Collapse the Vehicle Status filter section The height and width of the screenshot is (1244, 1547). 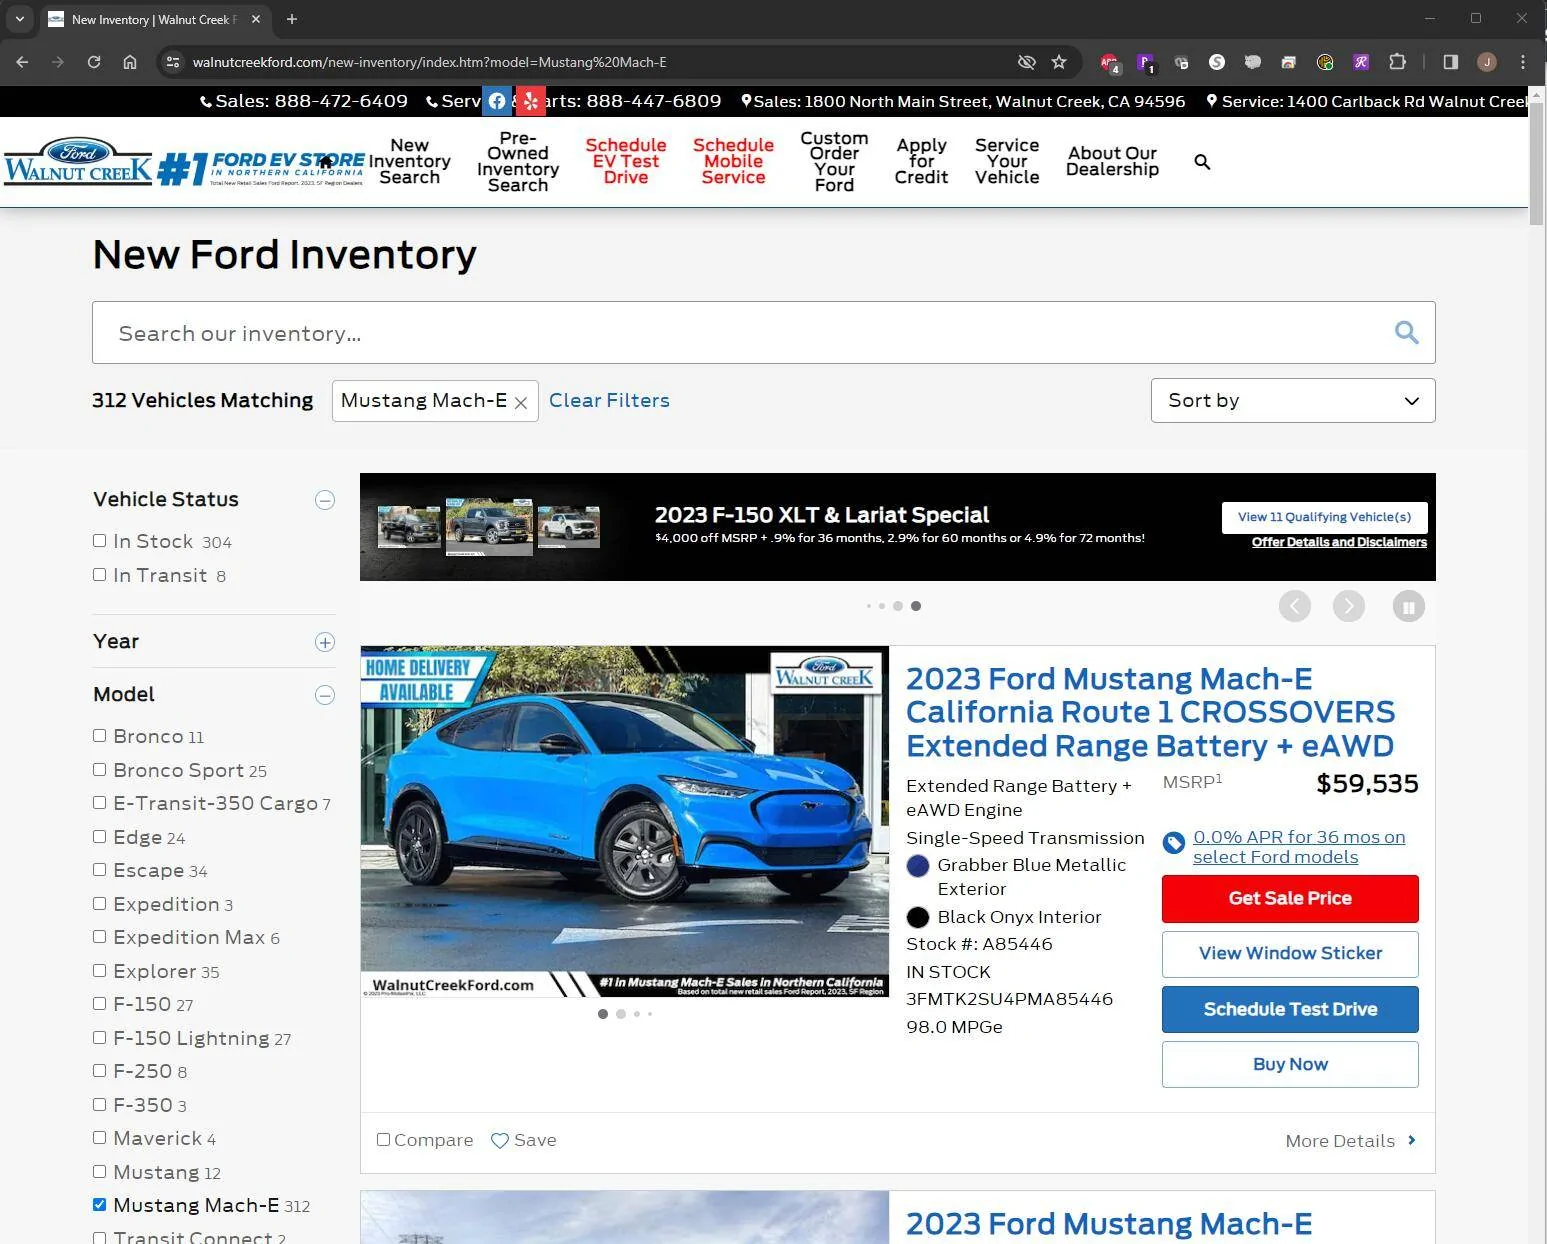pos(325,500)
